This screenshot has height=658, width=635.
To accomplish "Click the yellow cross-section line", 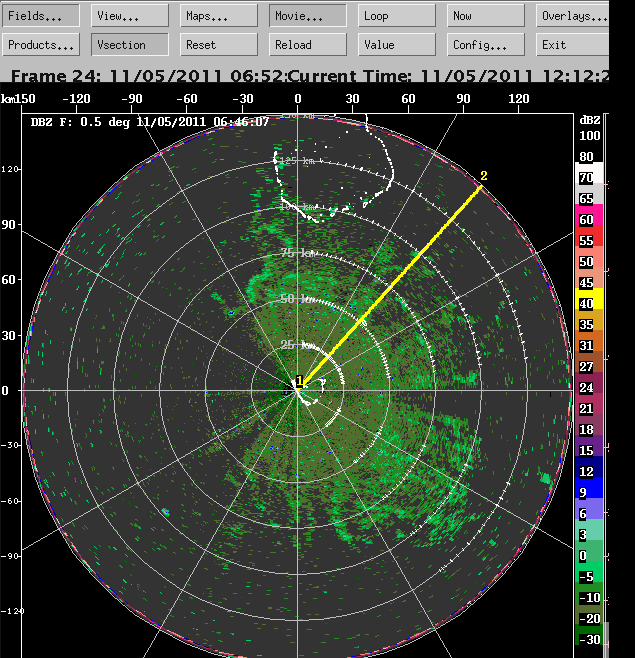I will 390,287.
